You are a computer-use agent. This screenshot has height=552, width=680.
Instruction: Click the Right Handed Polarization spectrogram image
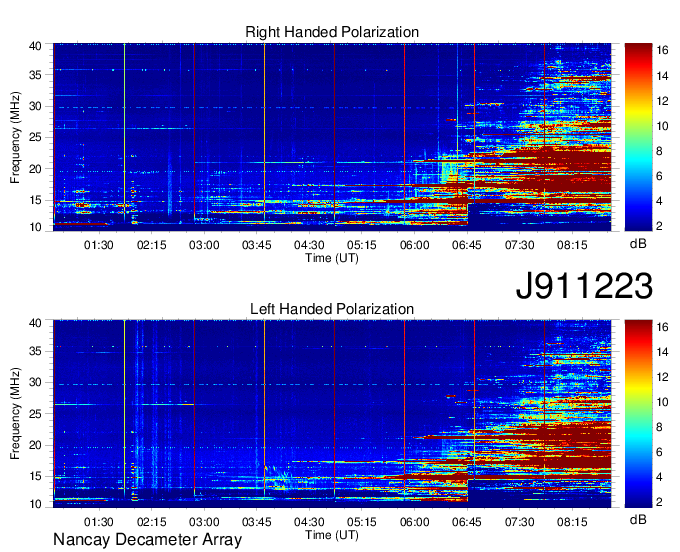pyautogui.click(x=332, y=137)
